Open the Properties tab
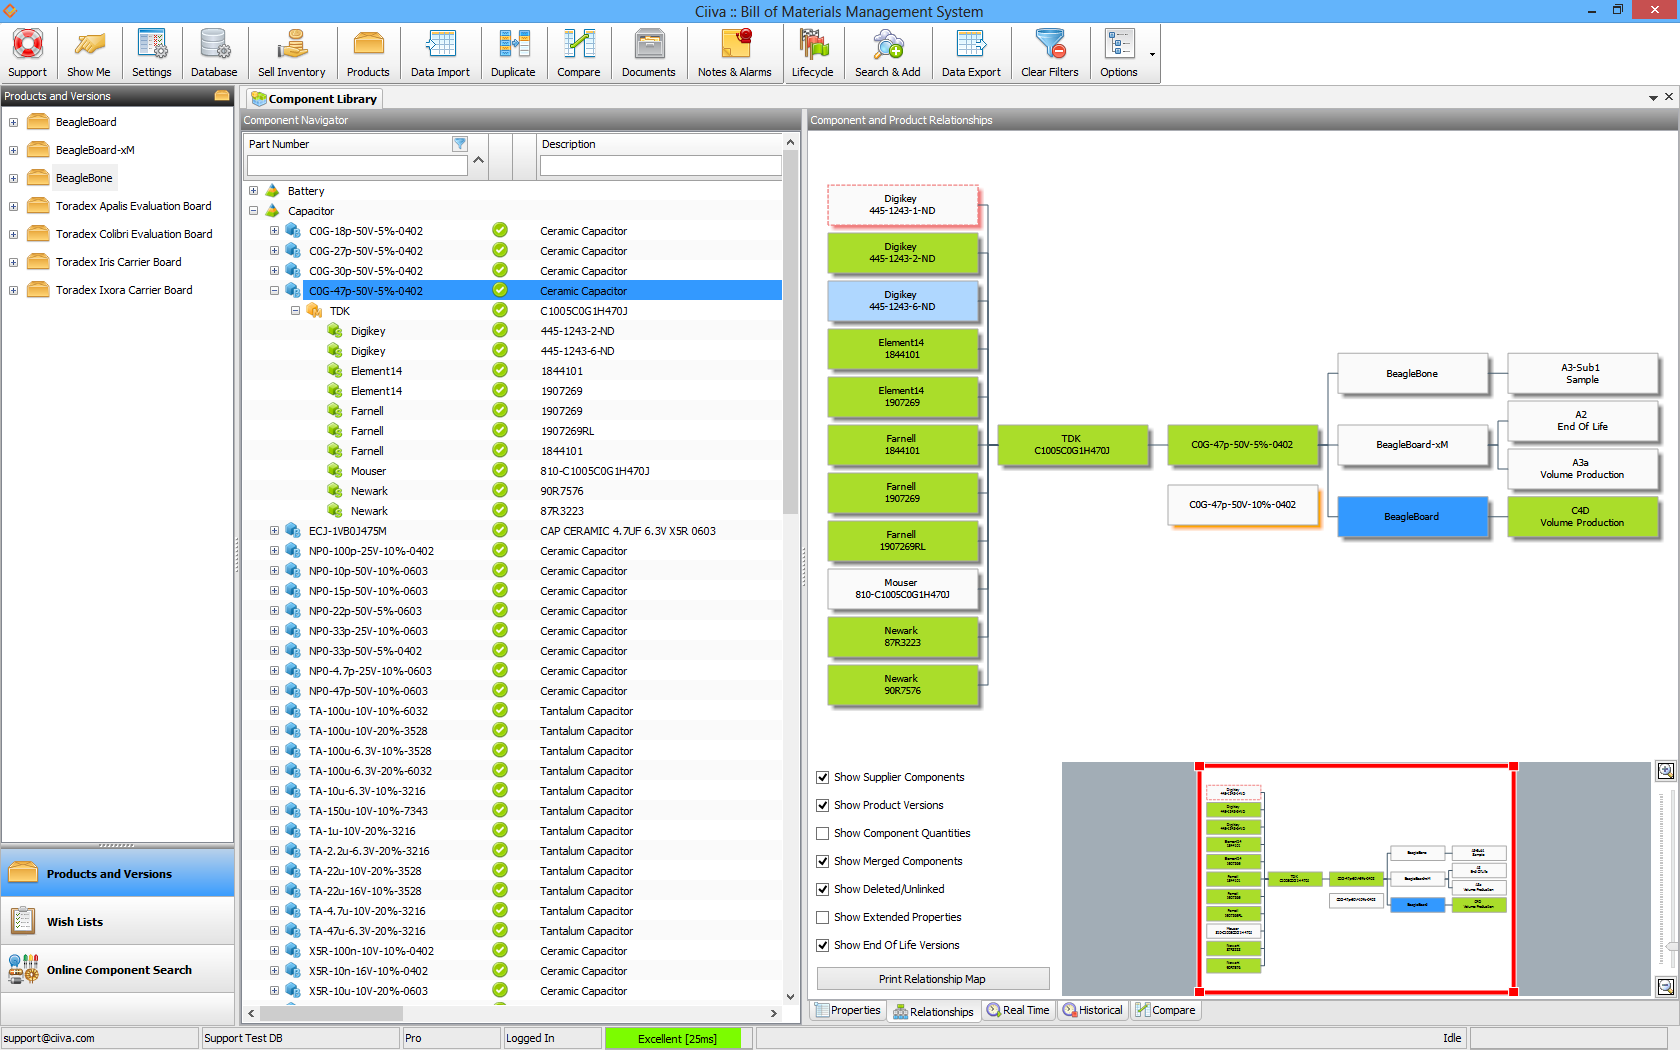The width and height of the screenshot is (1680, 1050). (847, 1010)
